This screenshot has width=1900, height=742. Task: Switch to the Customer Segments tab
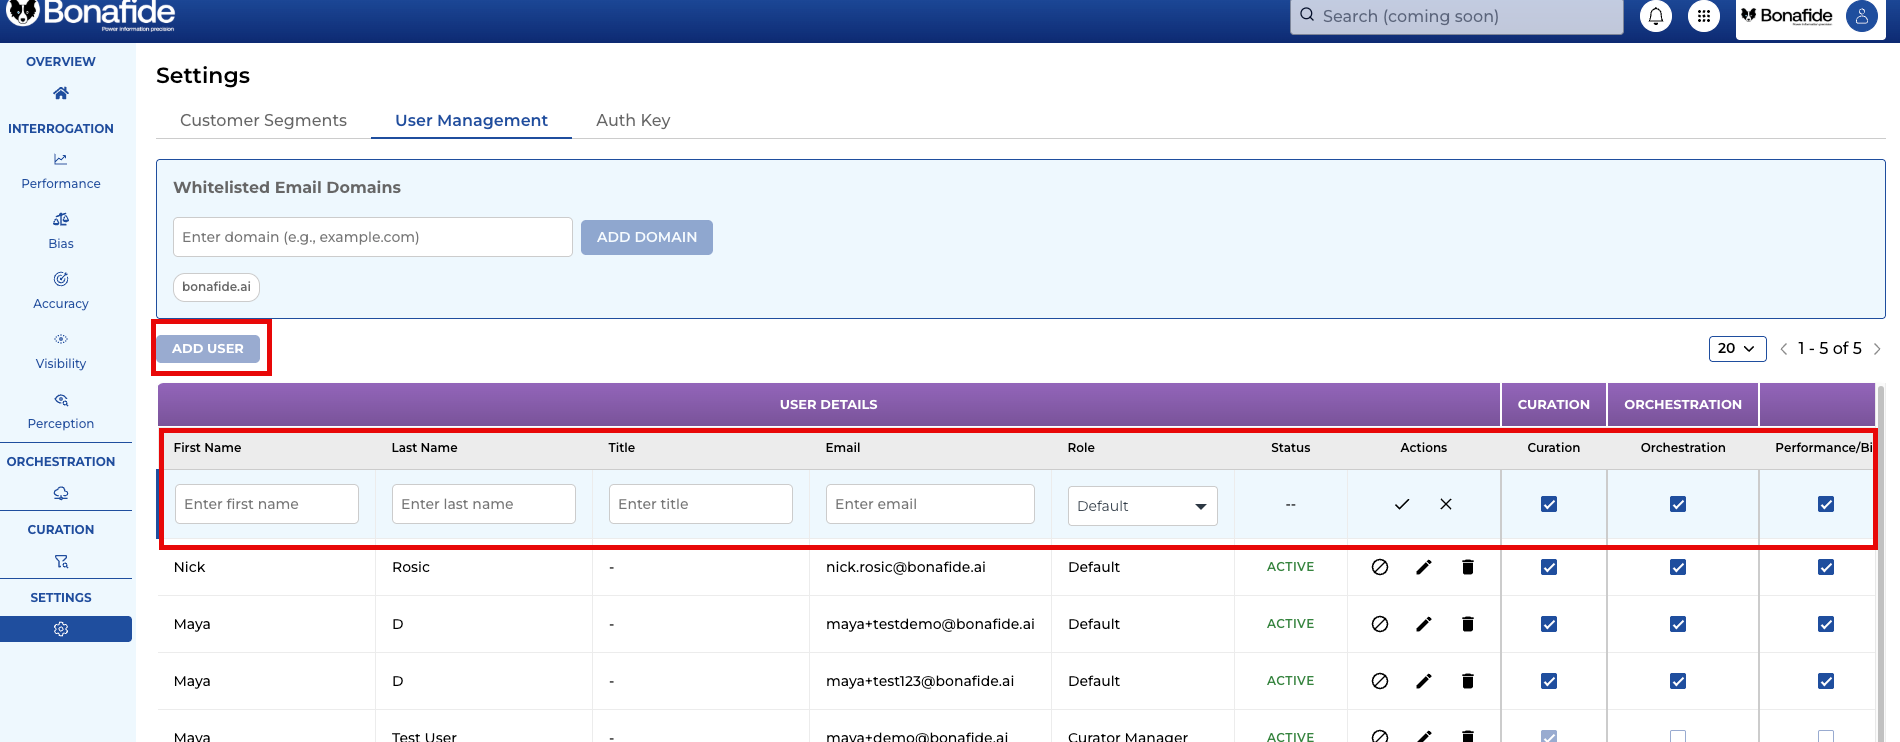point(263,120)
